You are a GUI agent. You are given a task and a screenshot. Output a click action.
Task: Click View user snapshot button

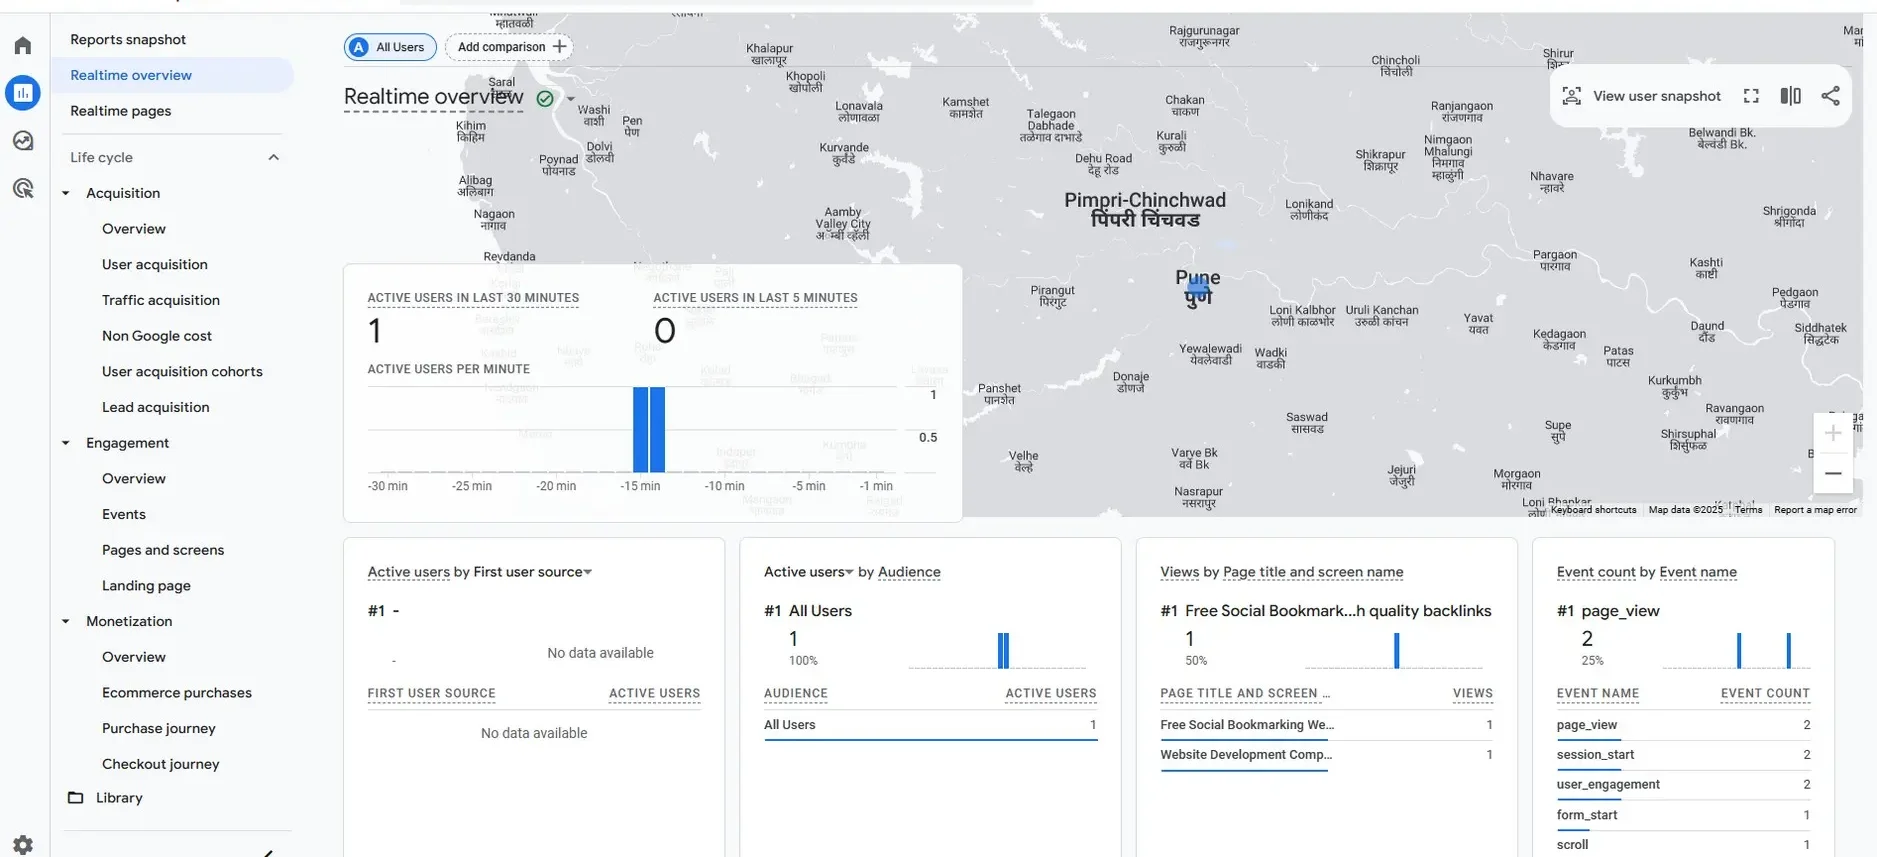(x=1641, y=96)
